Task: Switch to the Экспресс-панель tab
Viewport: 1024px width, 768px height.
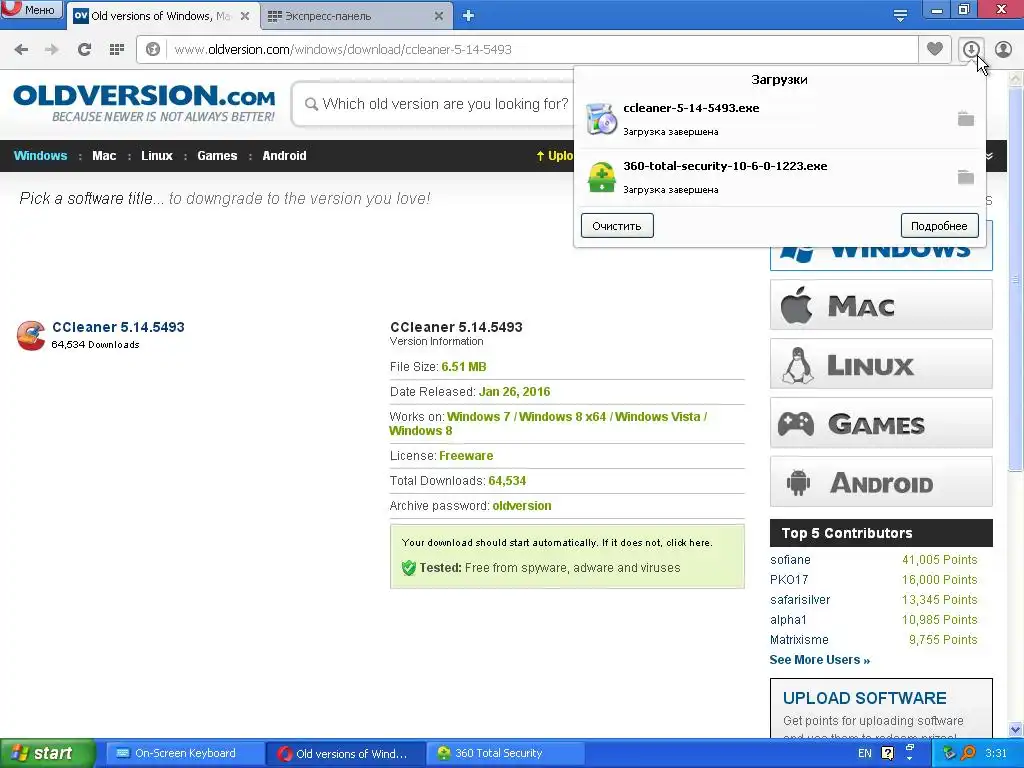Action: pyautogui.click(x=349, y=16)
